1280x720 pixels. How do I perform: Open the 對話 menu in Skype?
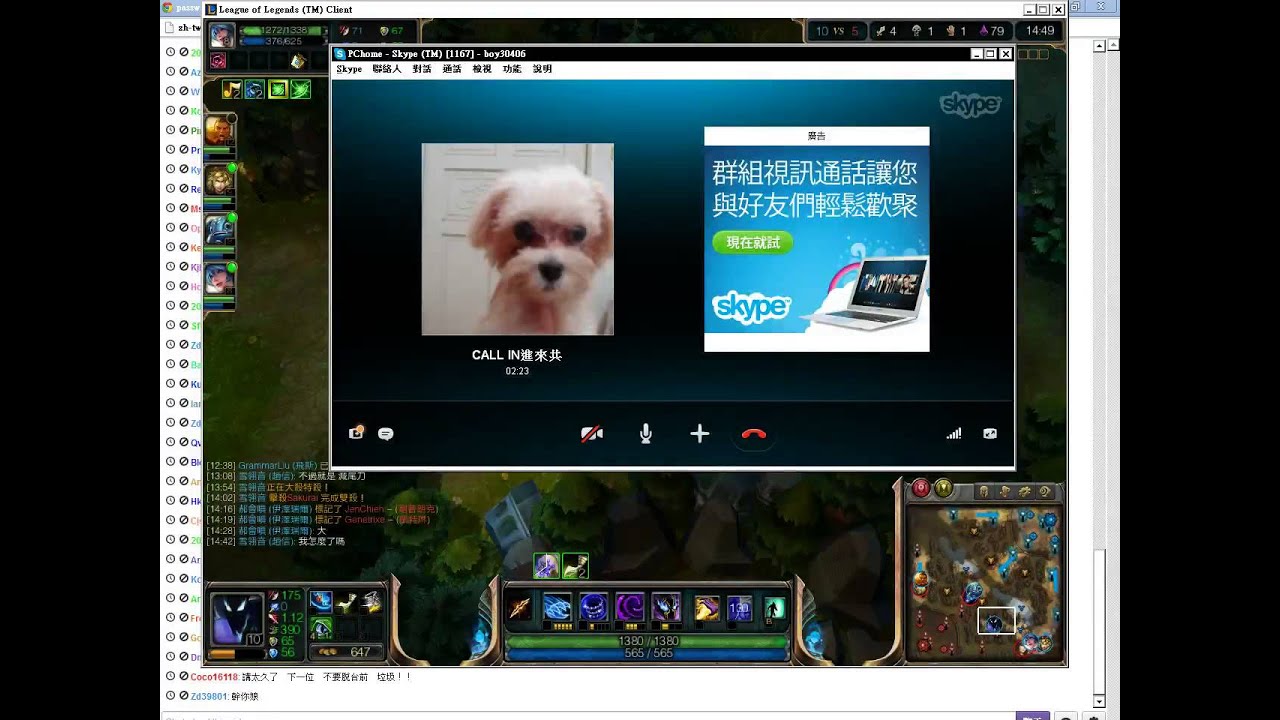(422, 70)
